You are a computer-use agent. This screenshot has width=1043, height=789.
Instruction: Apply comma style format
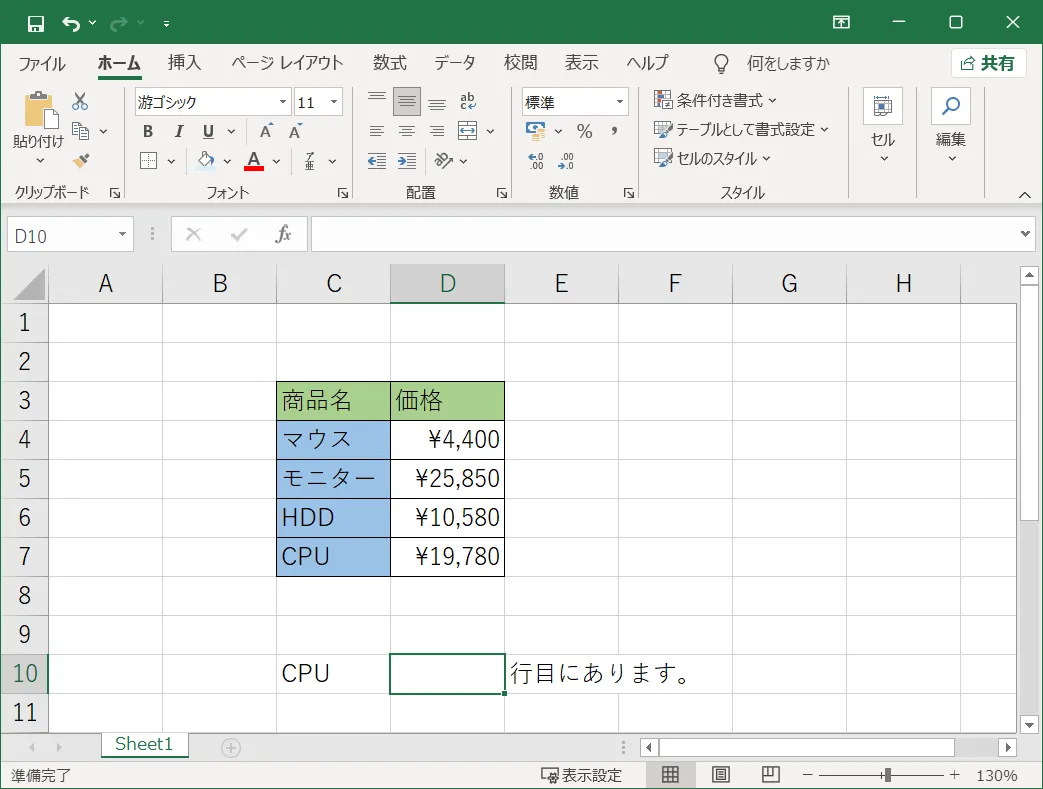coord(615,131)
